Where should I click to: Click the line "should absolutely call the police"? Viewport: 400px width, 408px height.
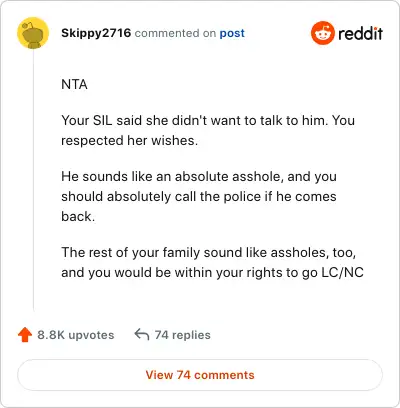click(199, 196)
